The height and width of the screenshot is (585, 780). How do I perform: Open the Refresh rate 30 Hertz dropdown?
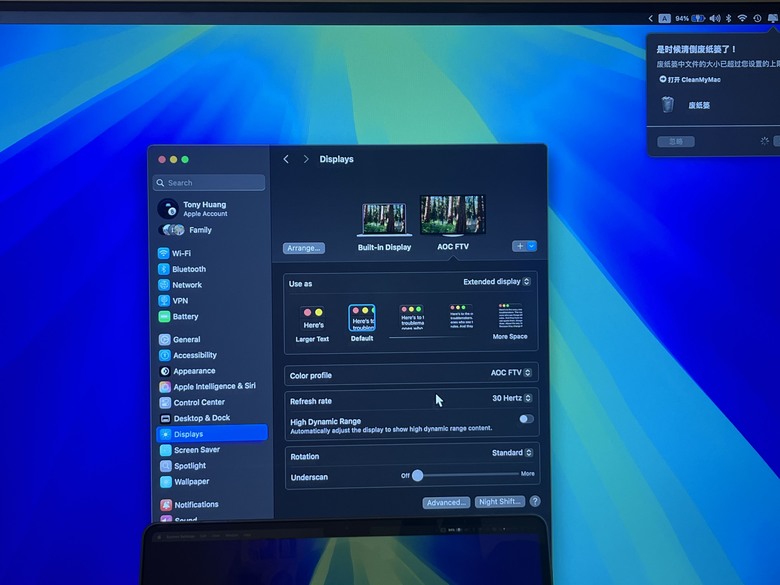tap(512, 398)
